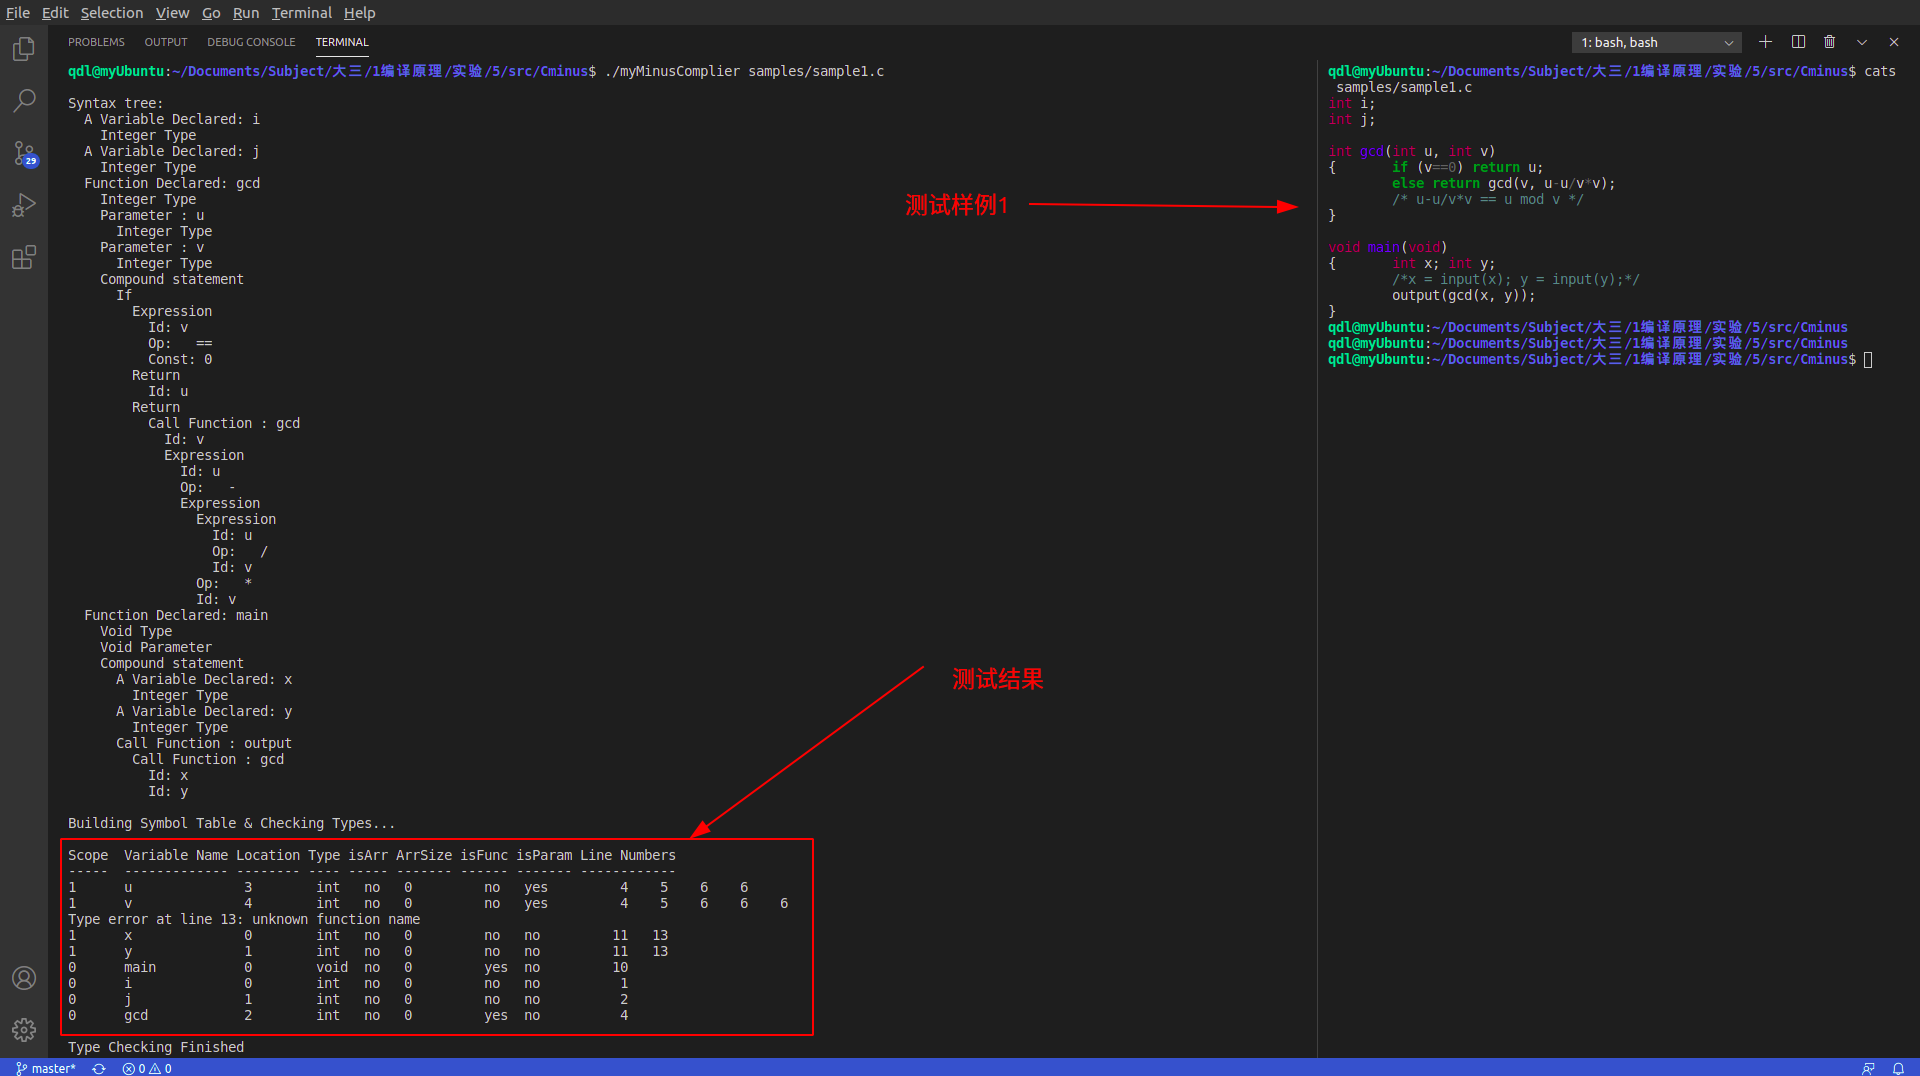Click 'Type error at line 13' message
This screenshot has height=1076, width=1920.
[x=244, y=919]
